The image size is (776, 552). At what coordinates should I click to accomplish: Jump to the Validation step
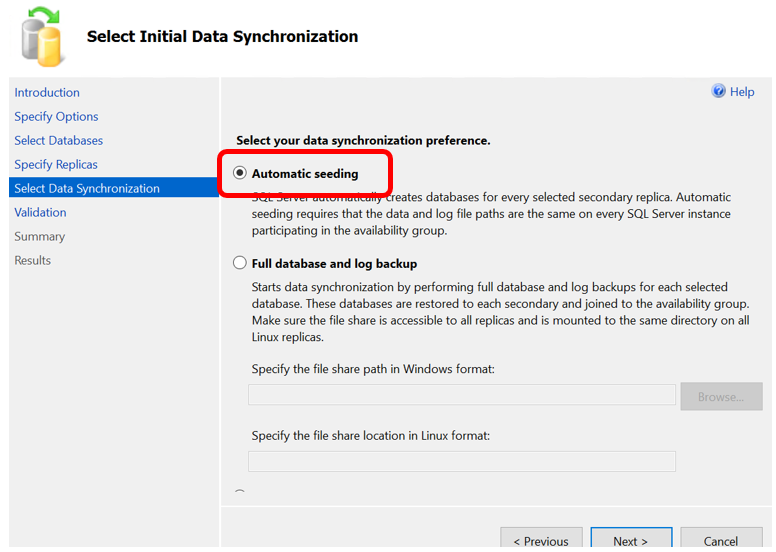40,212
